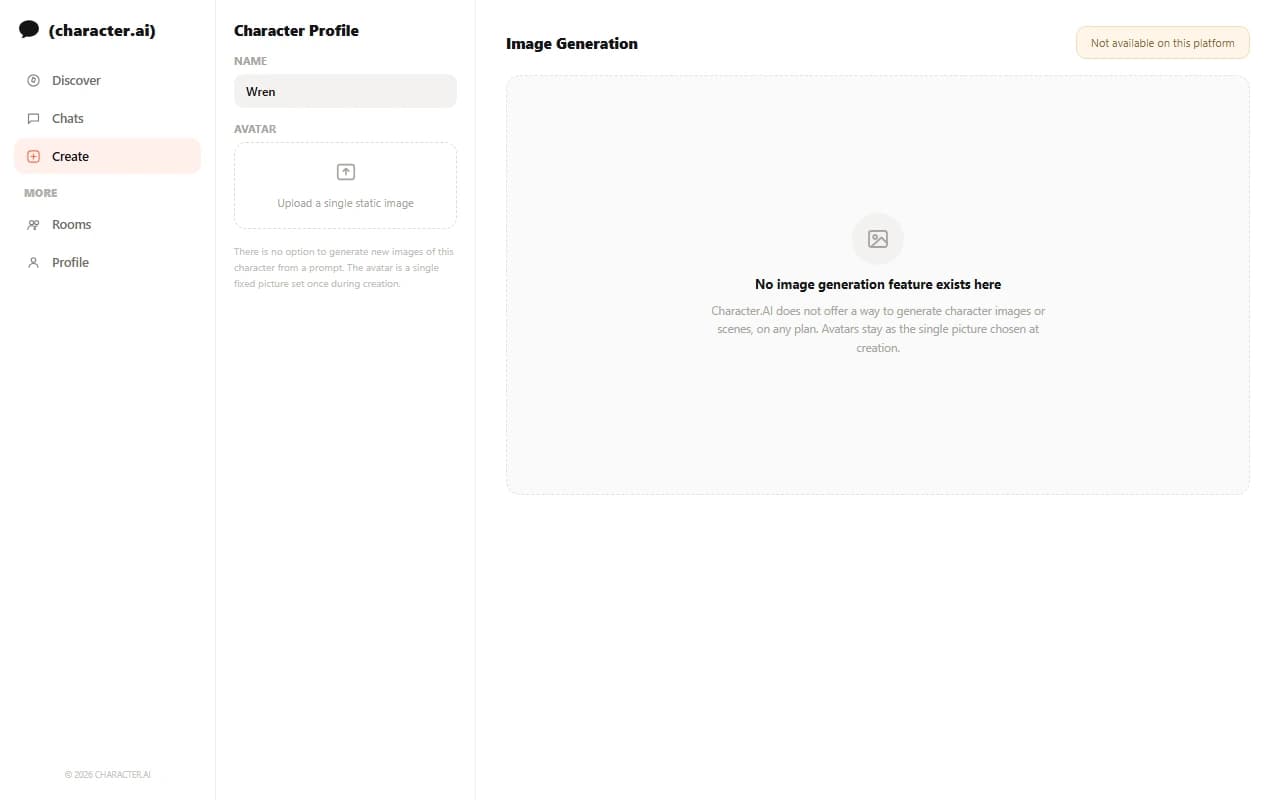Image resolution: width=1280 pixels, height=800 pixels.
Task: Open Profile from the sidebar
Action: [x=107, y=262]
